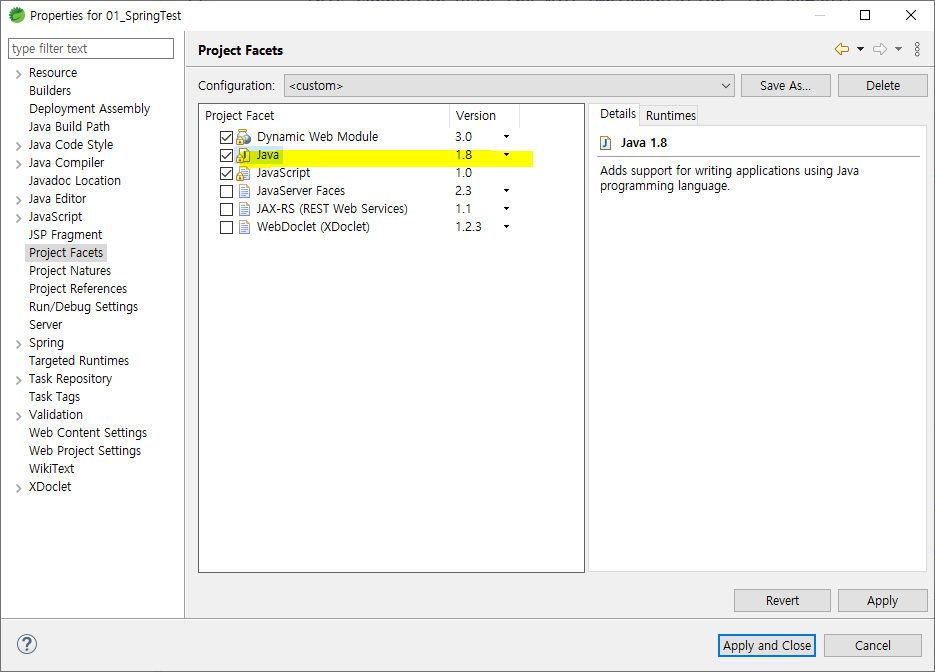Expand the Validation tree node
Image resolution: width=935 pixels, height=672 pixels.
click(18, 416)
